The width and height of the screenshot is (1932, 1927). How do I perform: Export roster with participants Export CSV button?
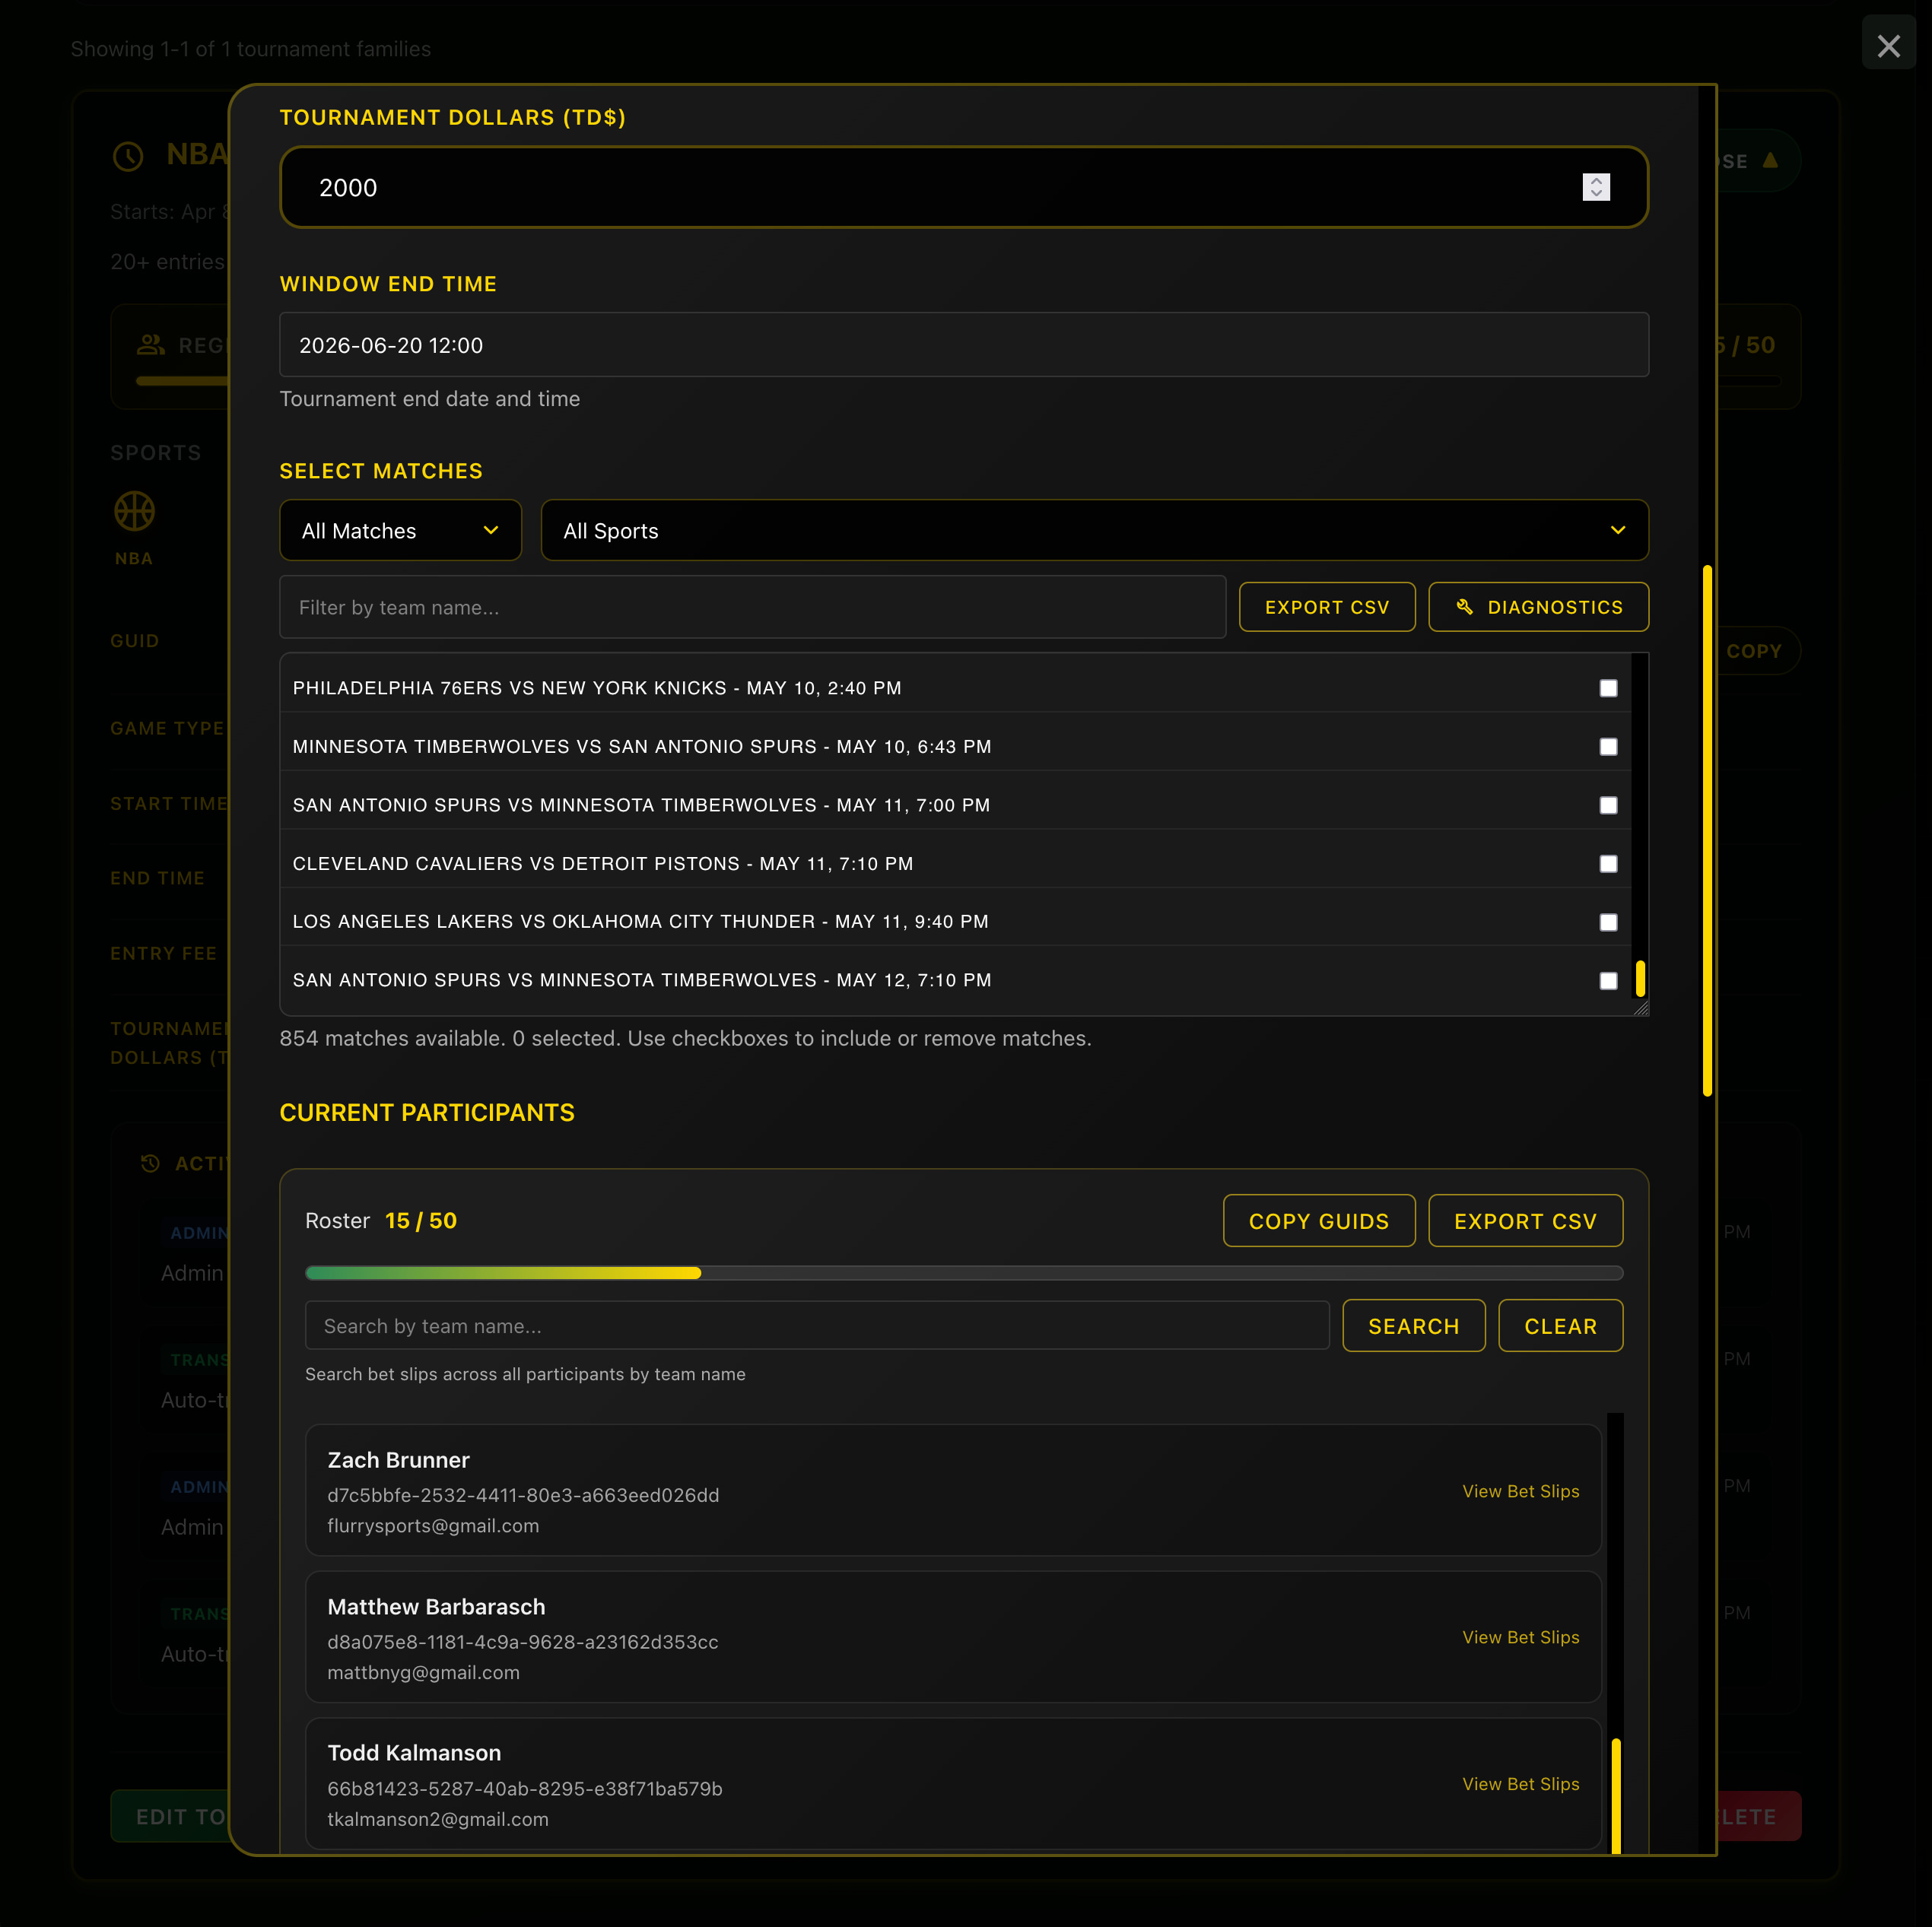tap(1525, 1221)
